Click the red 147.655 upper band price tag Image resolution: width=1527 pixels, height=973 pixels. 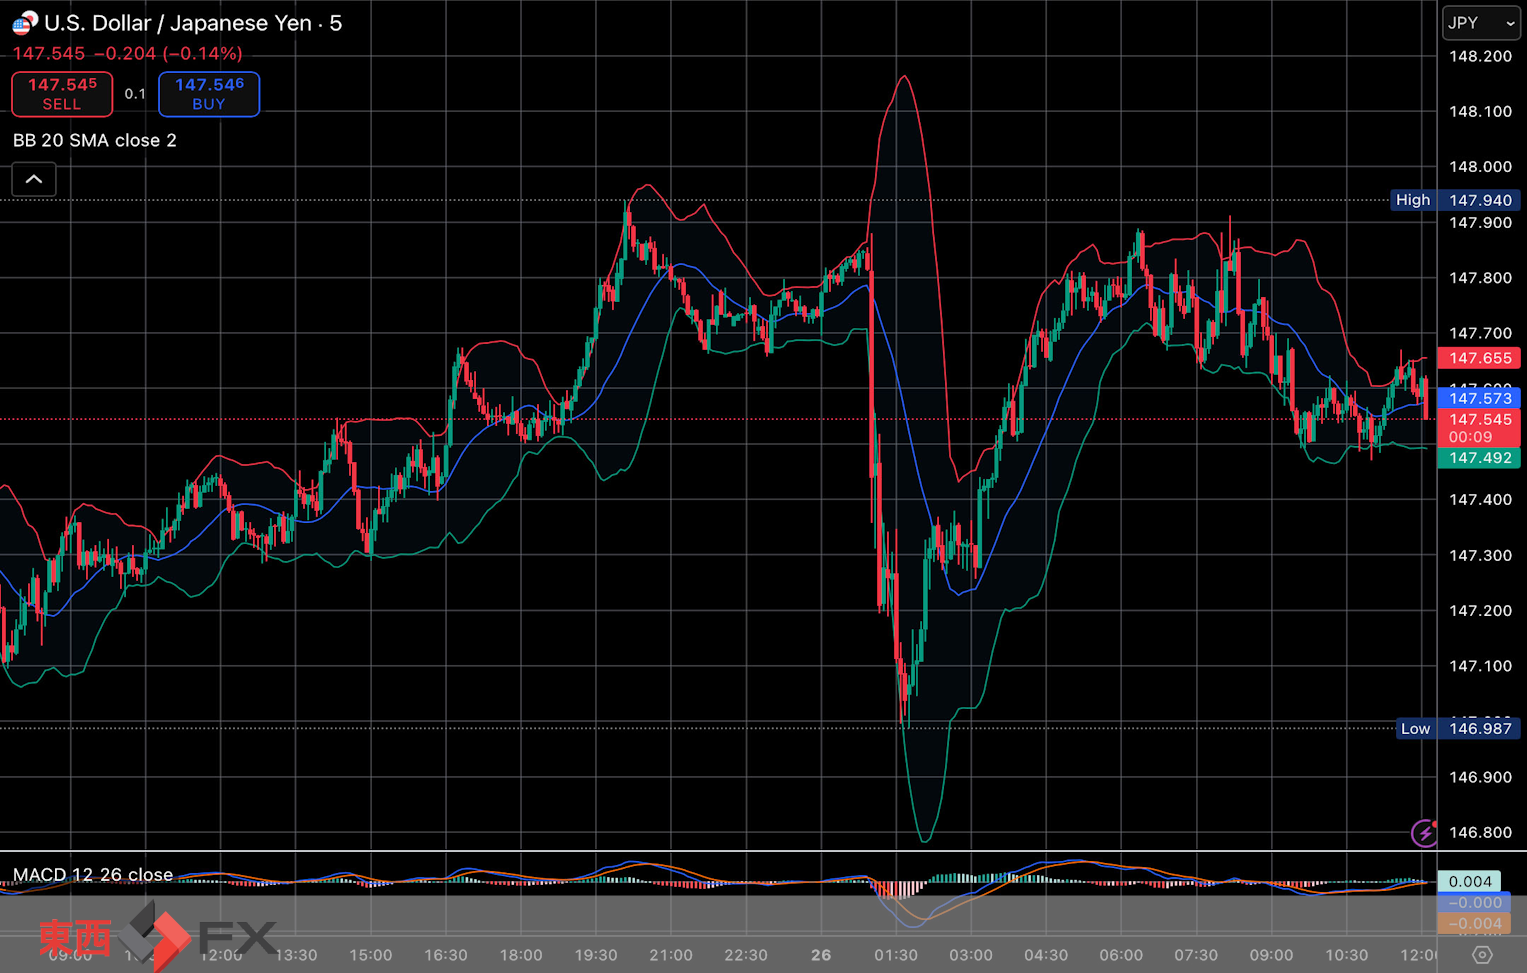(1479, 358)
